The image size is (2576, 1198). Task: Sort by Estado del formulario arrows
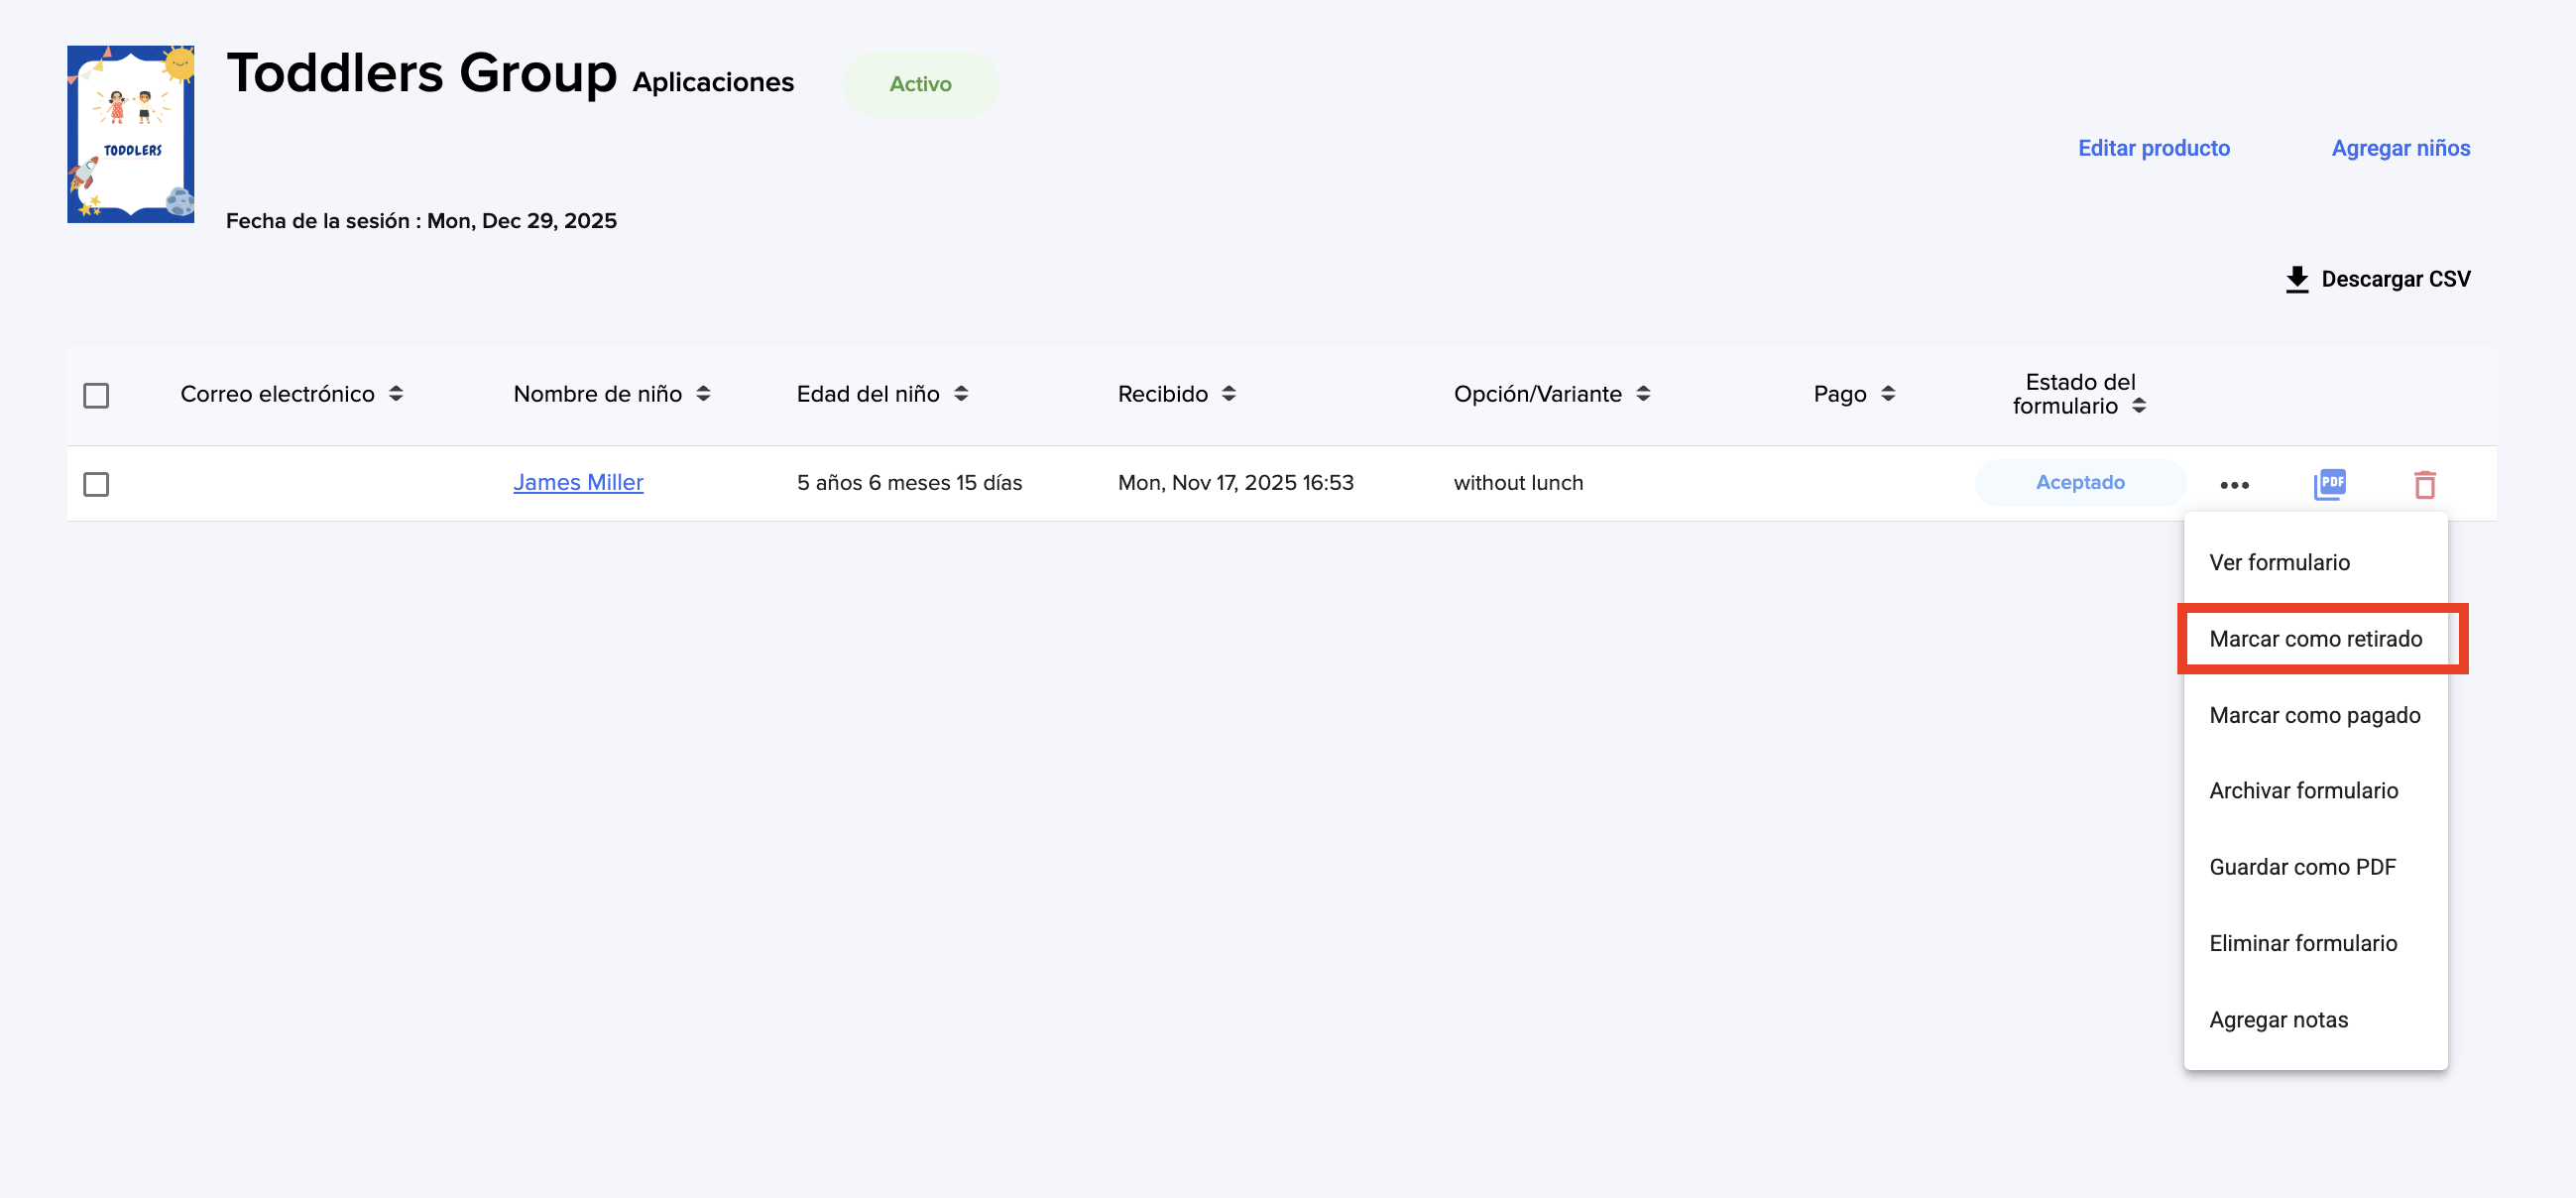[2139, 406]
